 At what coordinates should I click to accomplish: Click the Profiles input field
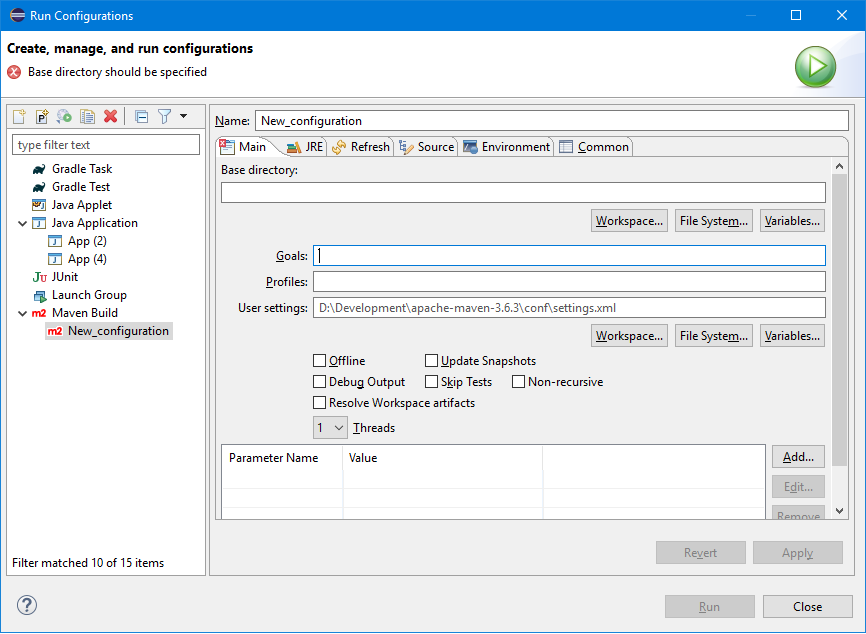tap(569, 282)
